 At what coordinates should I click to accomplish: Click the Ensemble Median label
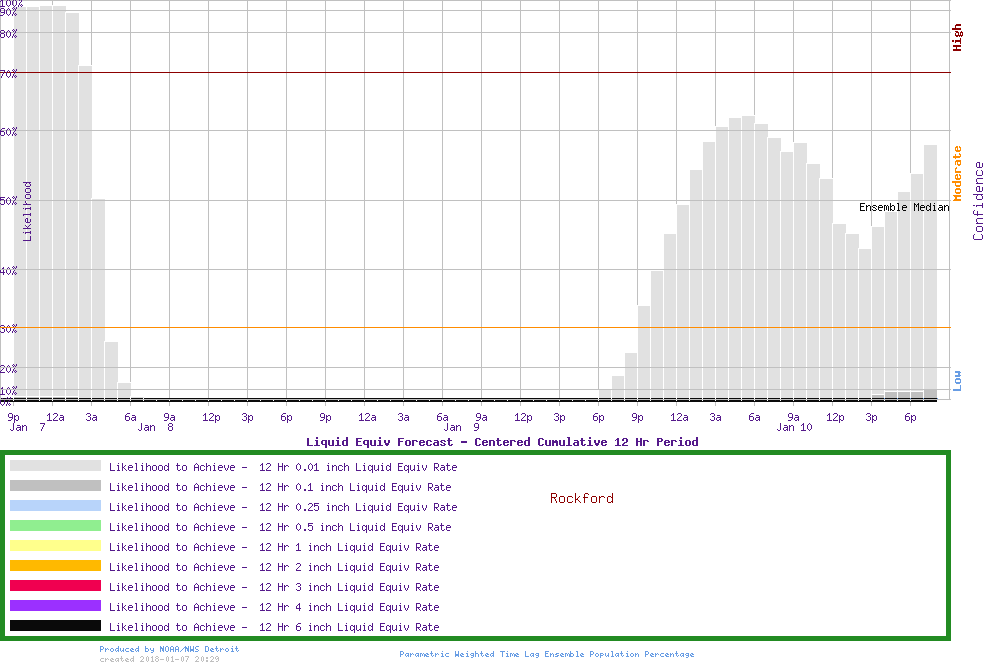(904, 207)
